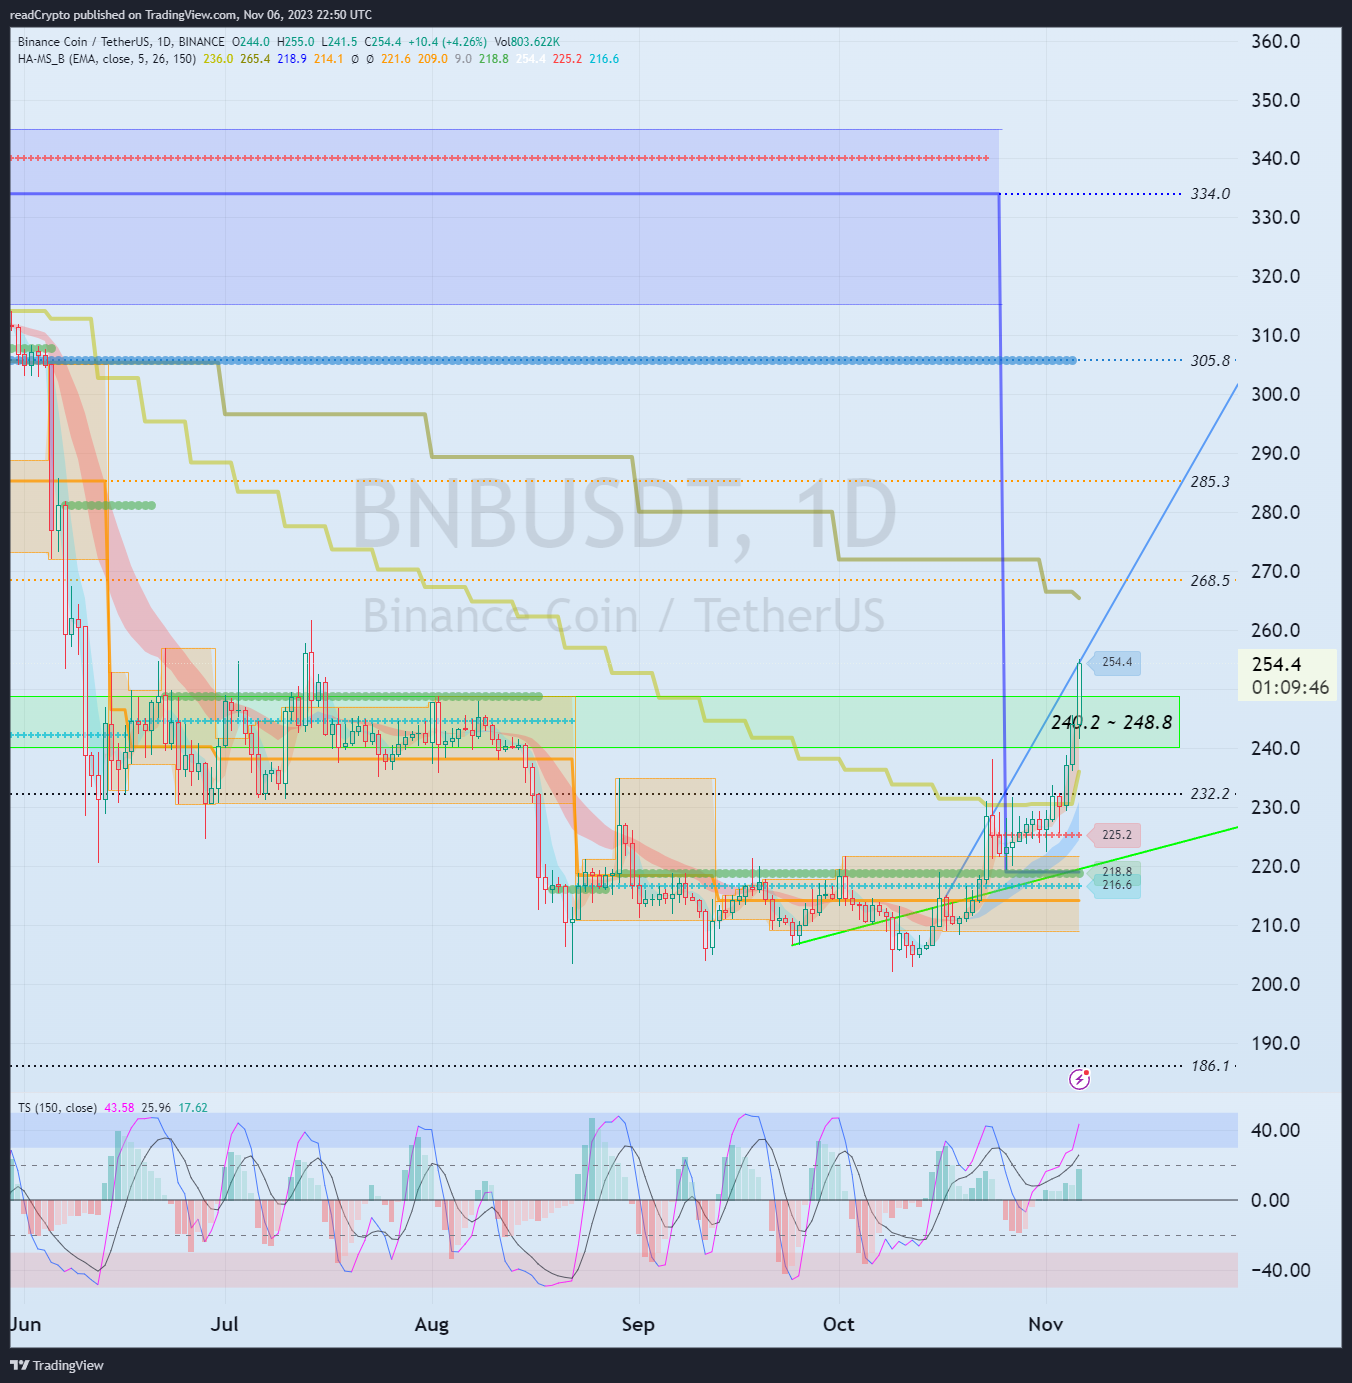Click the 17.62 value in TS legend

point(193,1108)
